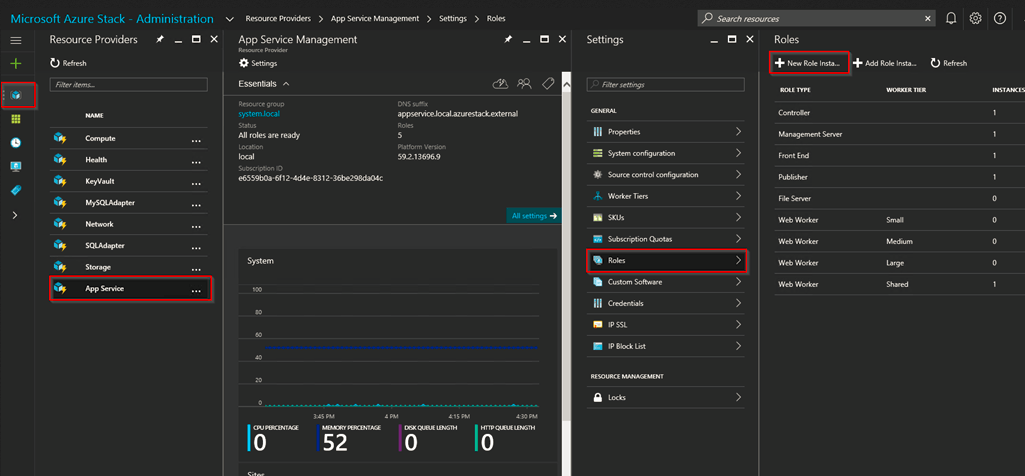This screenshot has height=476, width=1025.
Task: Open portal settings gear icon
Action: pos(975,18)
